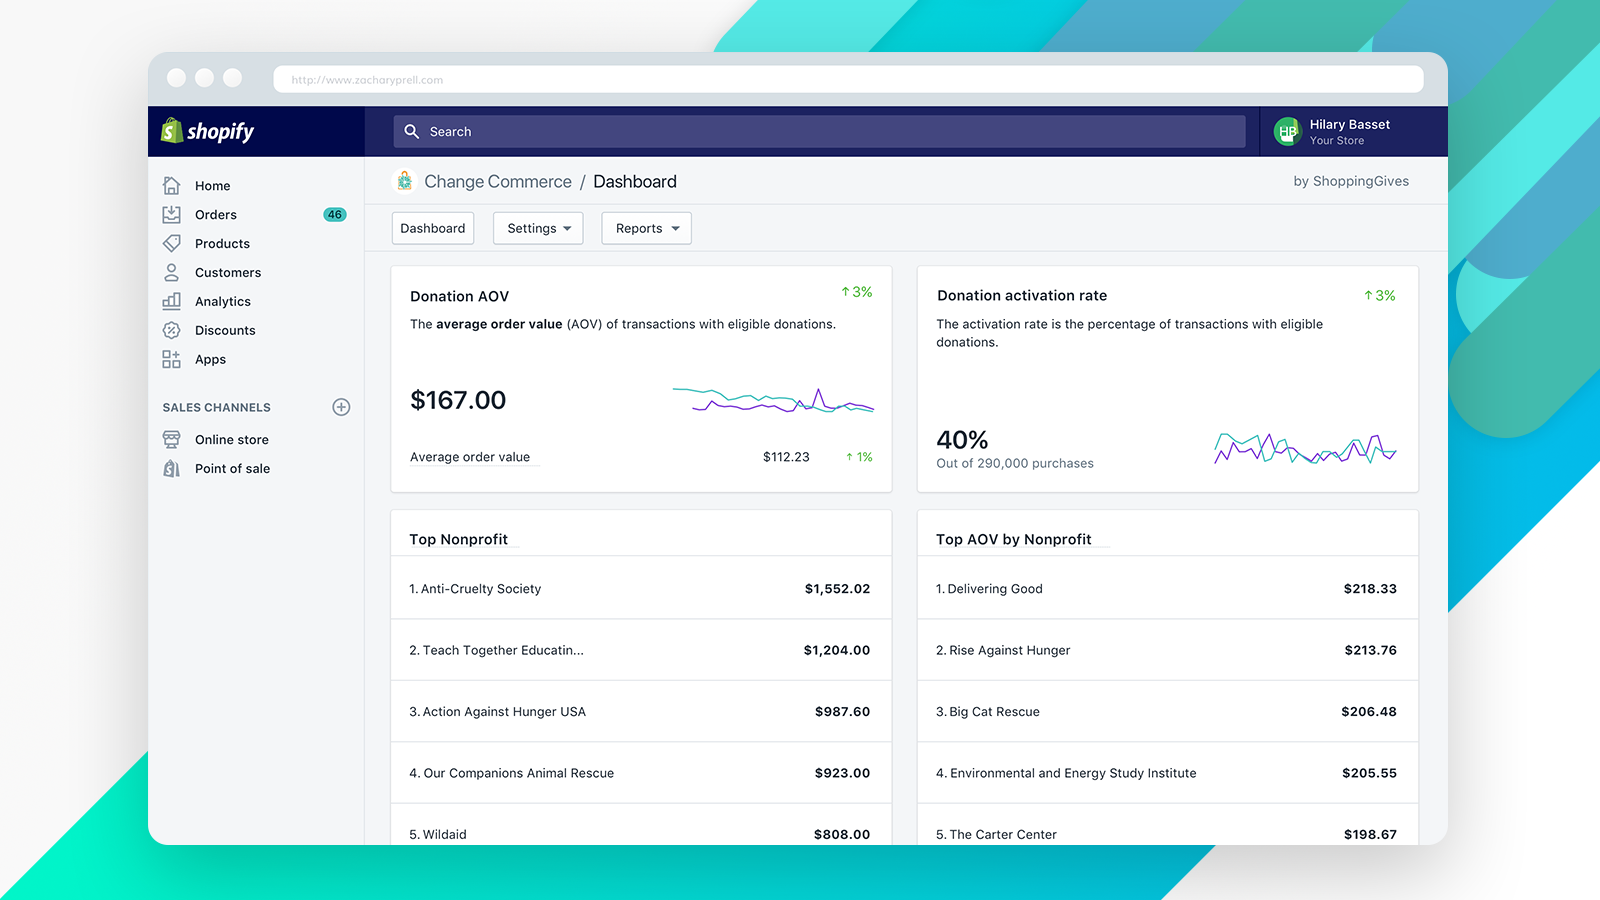
Task: Click the Discounts badge icon
Action: point(172,330)
